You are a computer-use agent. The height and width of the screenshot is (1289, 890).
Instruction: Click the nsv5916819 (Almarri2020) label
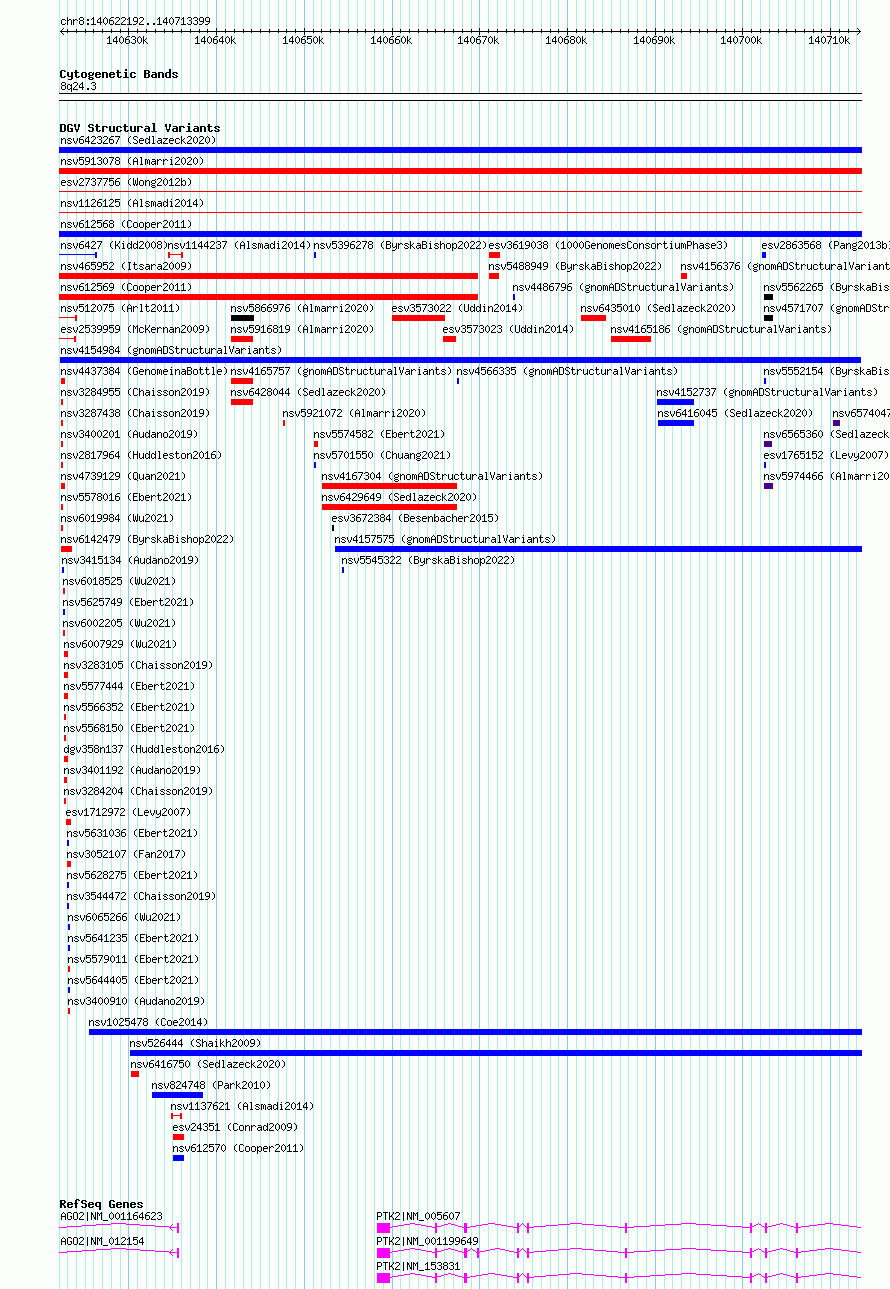(x=303, y=329)
